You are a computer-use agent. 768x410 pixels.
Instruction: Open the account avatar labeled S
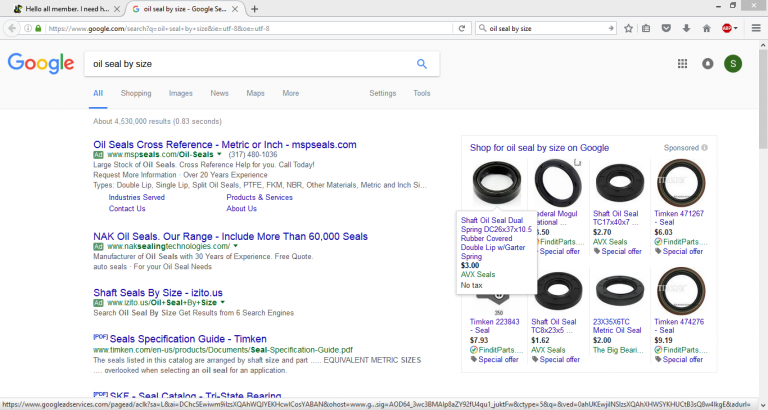tap(733, 63)
